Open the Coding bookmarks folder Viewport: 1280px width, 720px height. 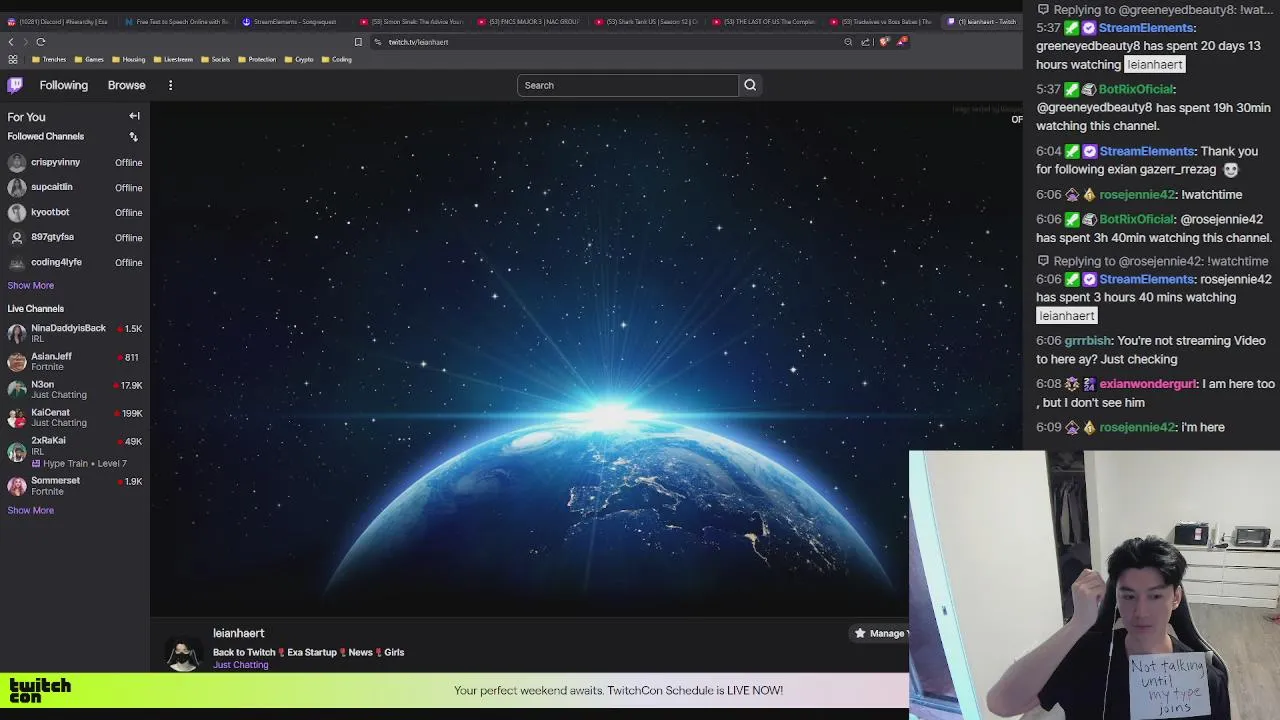click(x=336, y=59)
